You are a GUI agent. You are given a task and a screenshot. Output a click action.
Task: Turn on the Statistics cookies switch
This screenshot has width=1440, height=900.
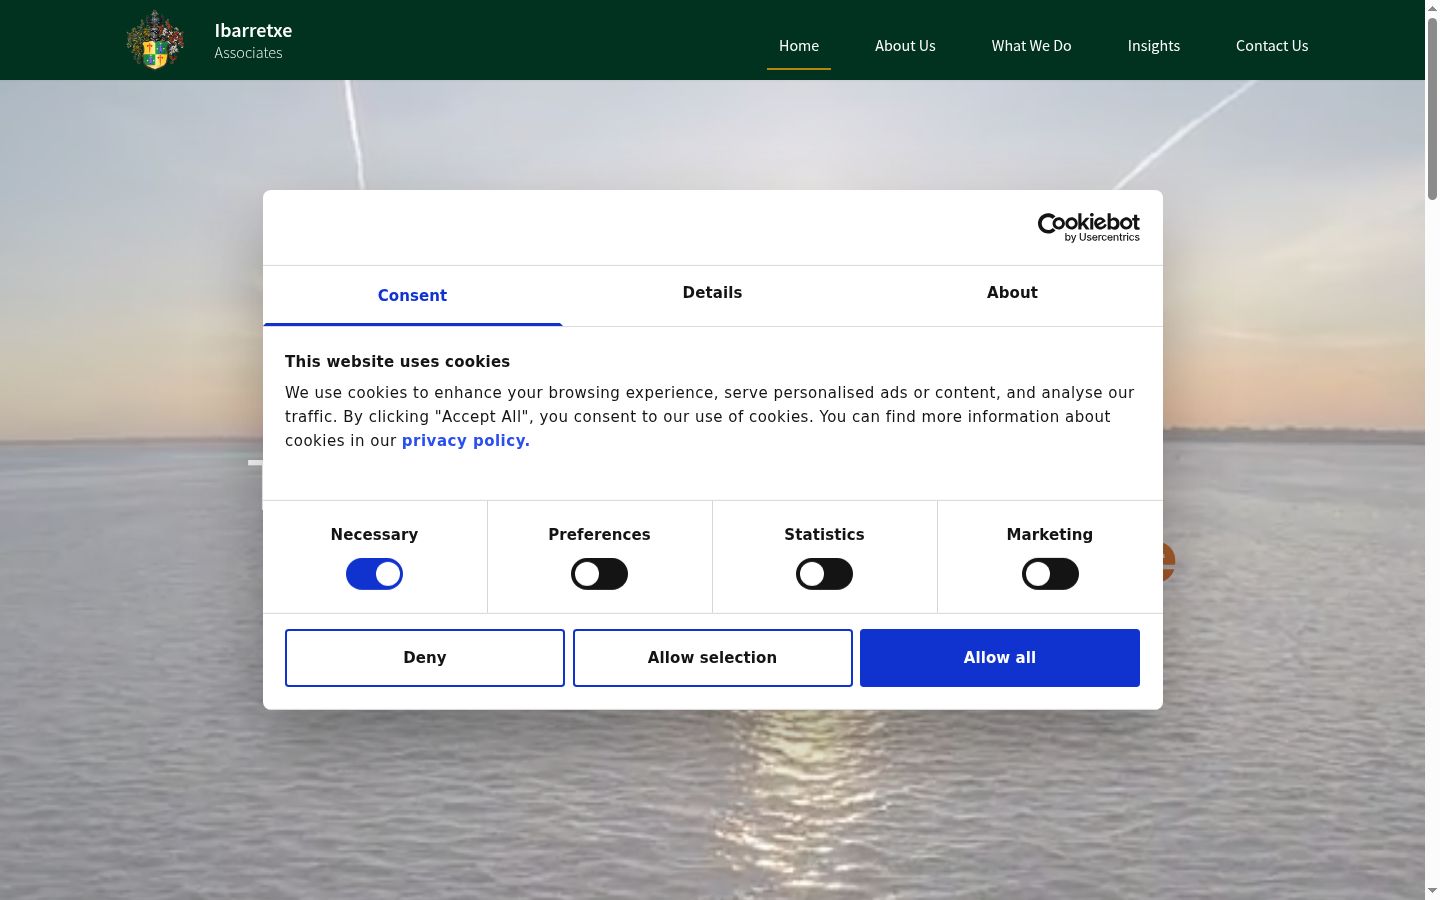(x=824, y=574)
